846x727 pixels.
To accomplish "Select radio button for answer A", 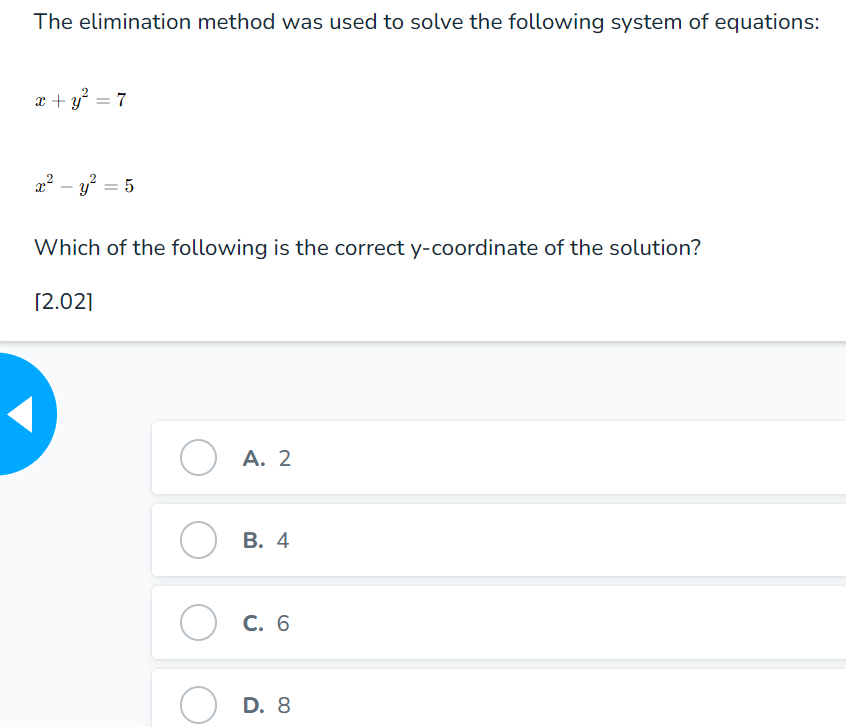I will 198,458.
